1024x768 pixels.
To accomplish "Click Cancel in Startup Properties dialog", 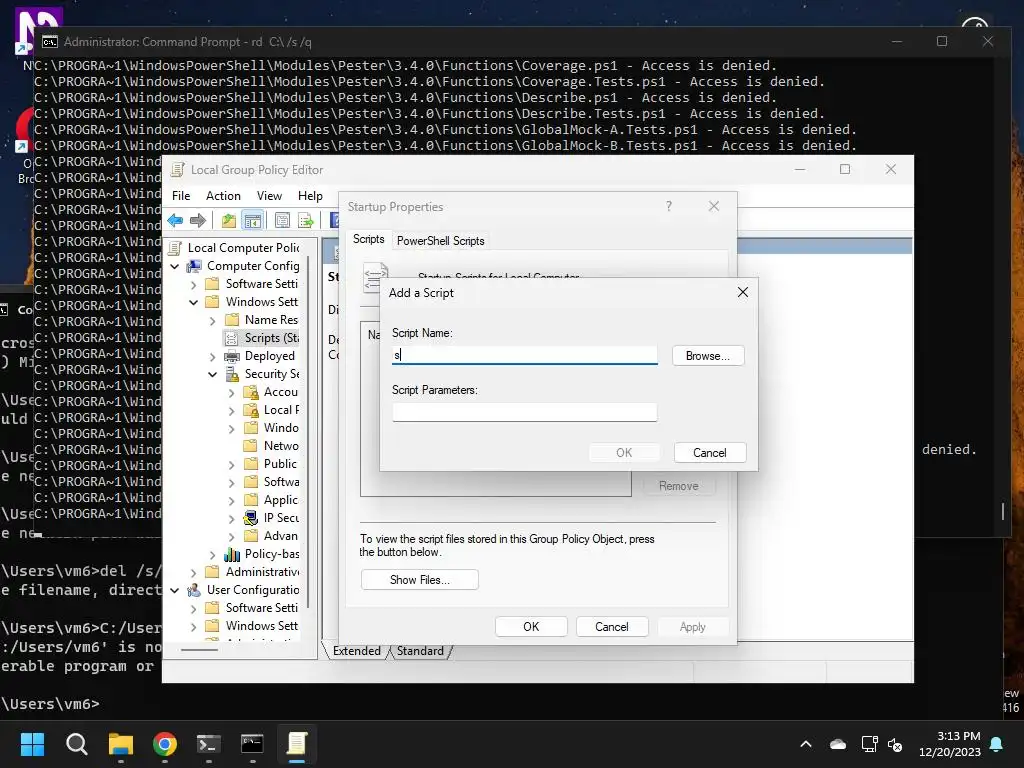I will 612,627.
